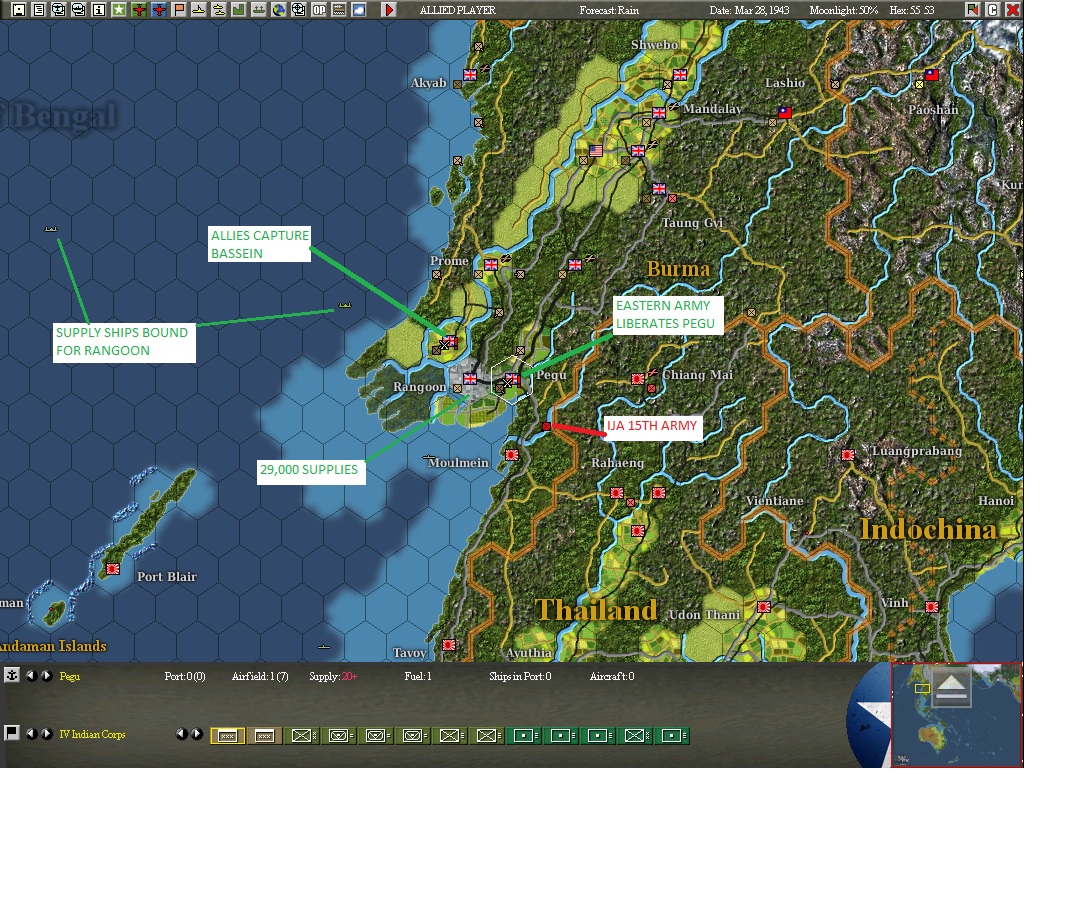Click the 'Airfield: 1(7)' readout

tap(260, 676)
